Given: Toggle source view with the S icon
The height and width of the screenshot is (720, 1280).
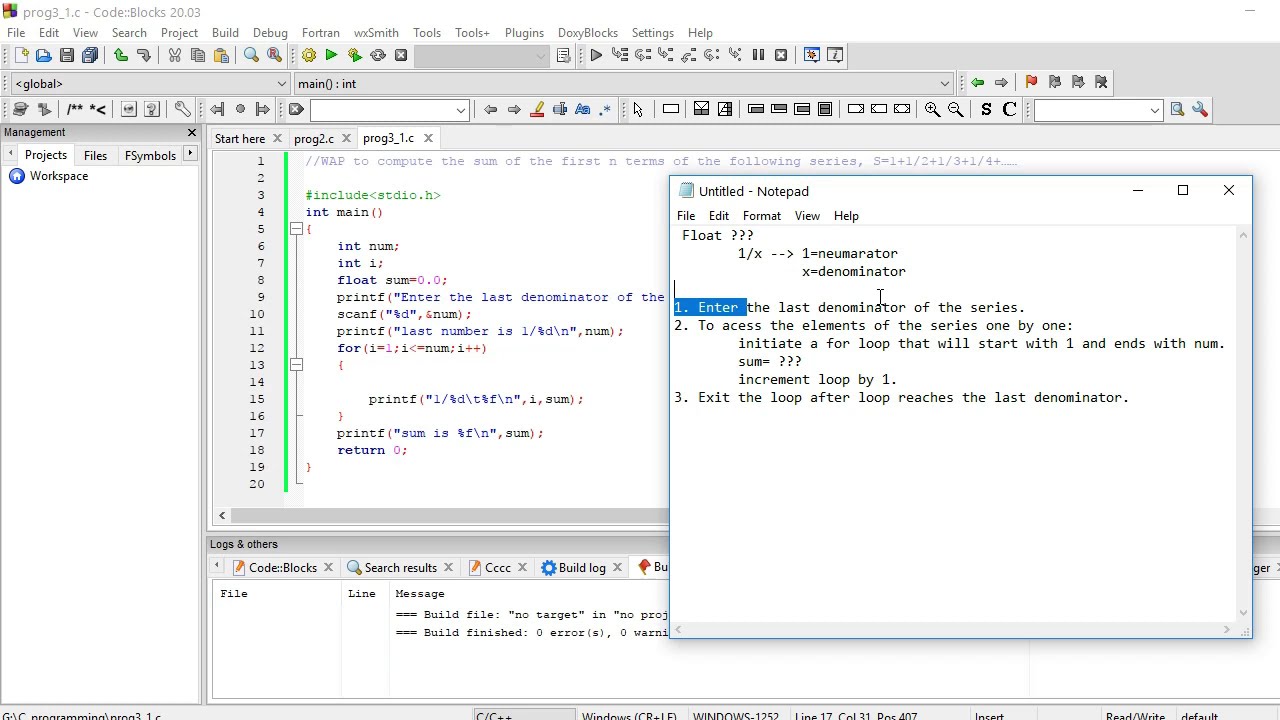Looking at the screenshot, I should point(986,110).
